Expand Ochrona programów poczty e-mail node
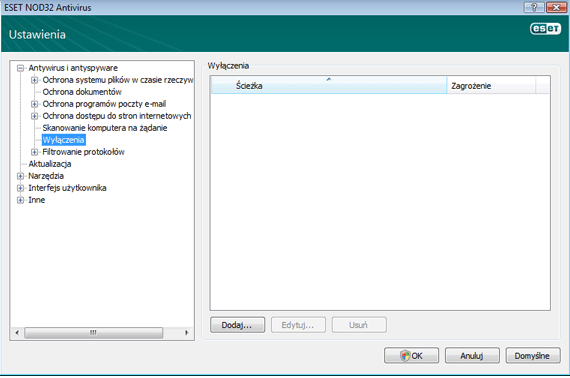This screenshot has height=378, width=570. [35, 104]
